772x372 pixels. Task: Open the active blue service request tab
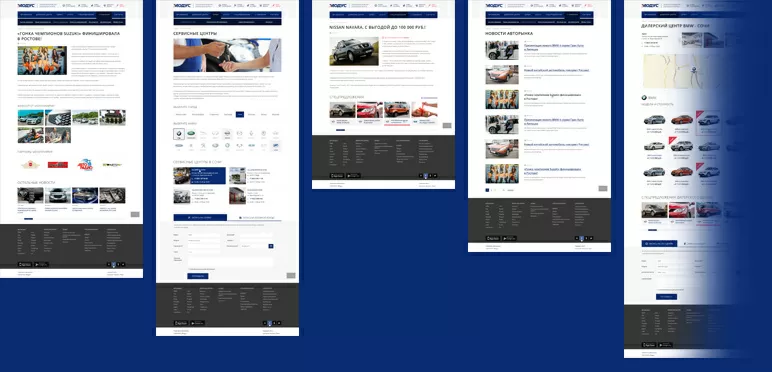200,217
